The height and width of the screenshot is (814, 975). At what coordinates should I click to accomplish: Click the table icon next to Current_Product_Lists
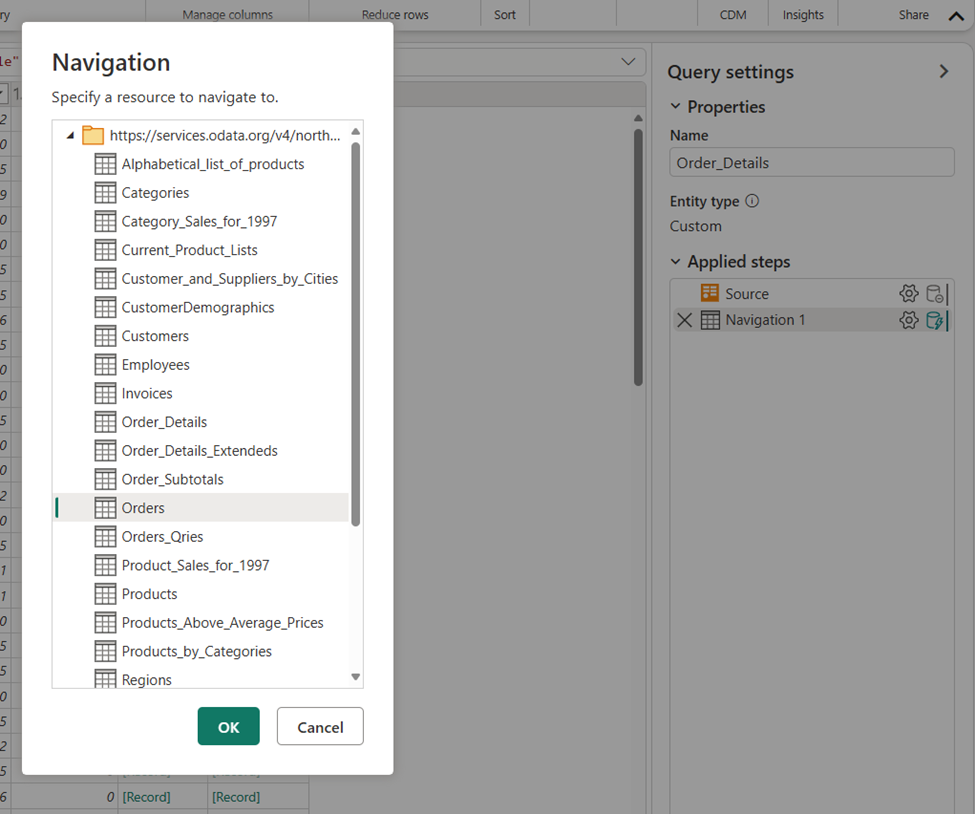click(x=105, y=250)
